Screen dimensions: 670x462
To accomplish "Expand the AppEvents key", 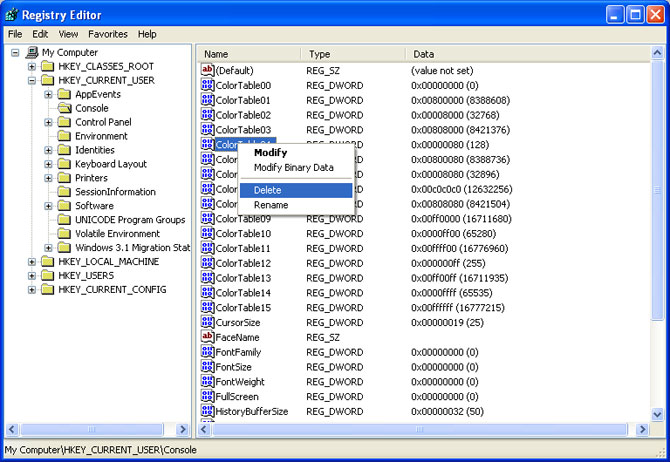I will point(50,94).
